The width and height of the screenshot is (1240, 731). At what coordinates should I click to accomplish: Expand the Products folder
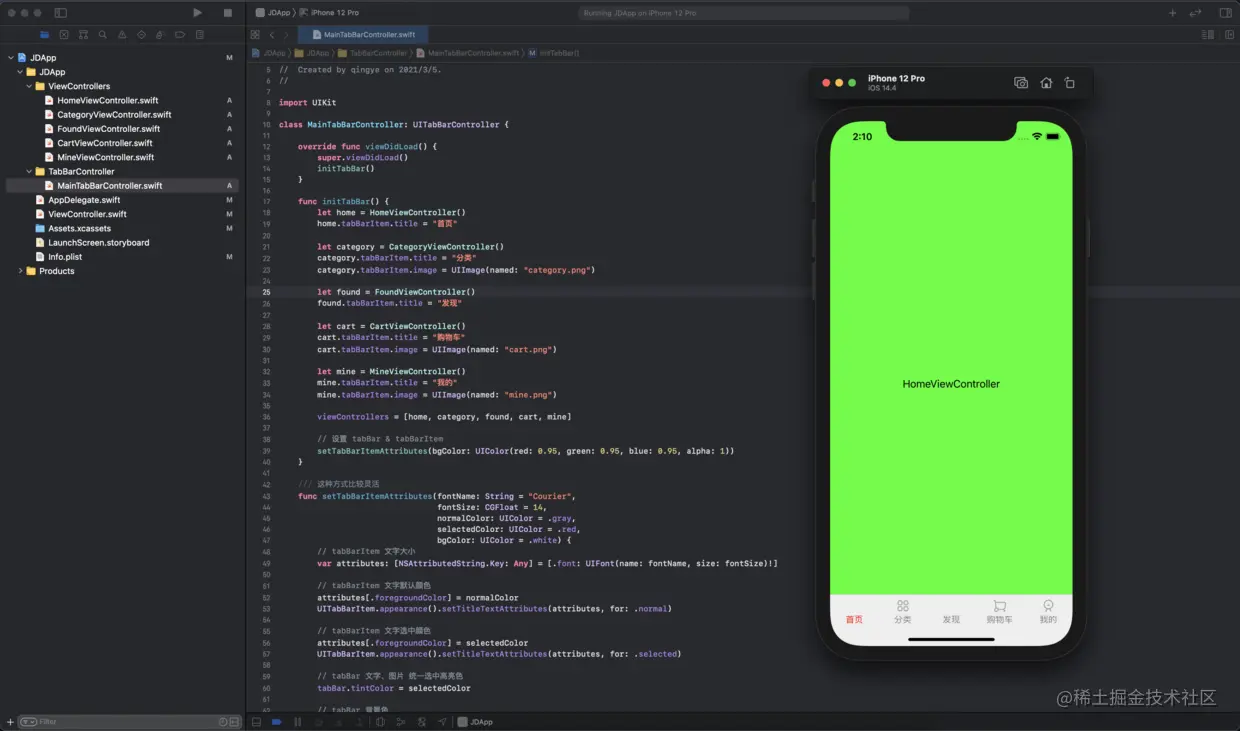(19, 271)
